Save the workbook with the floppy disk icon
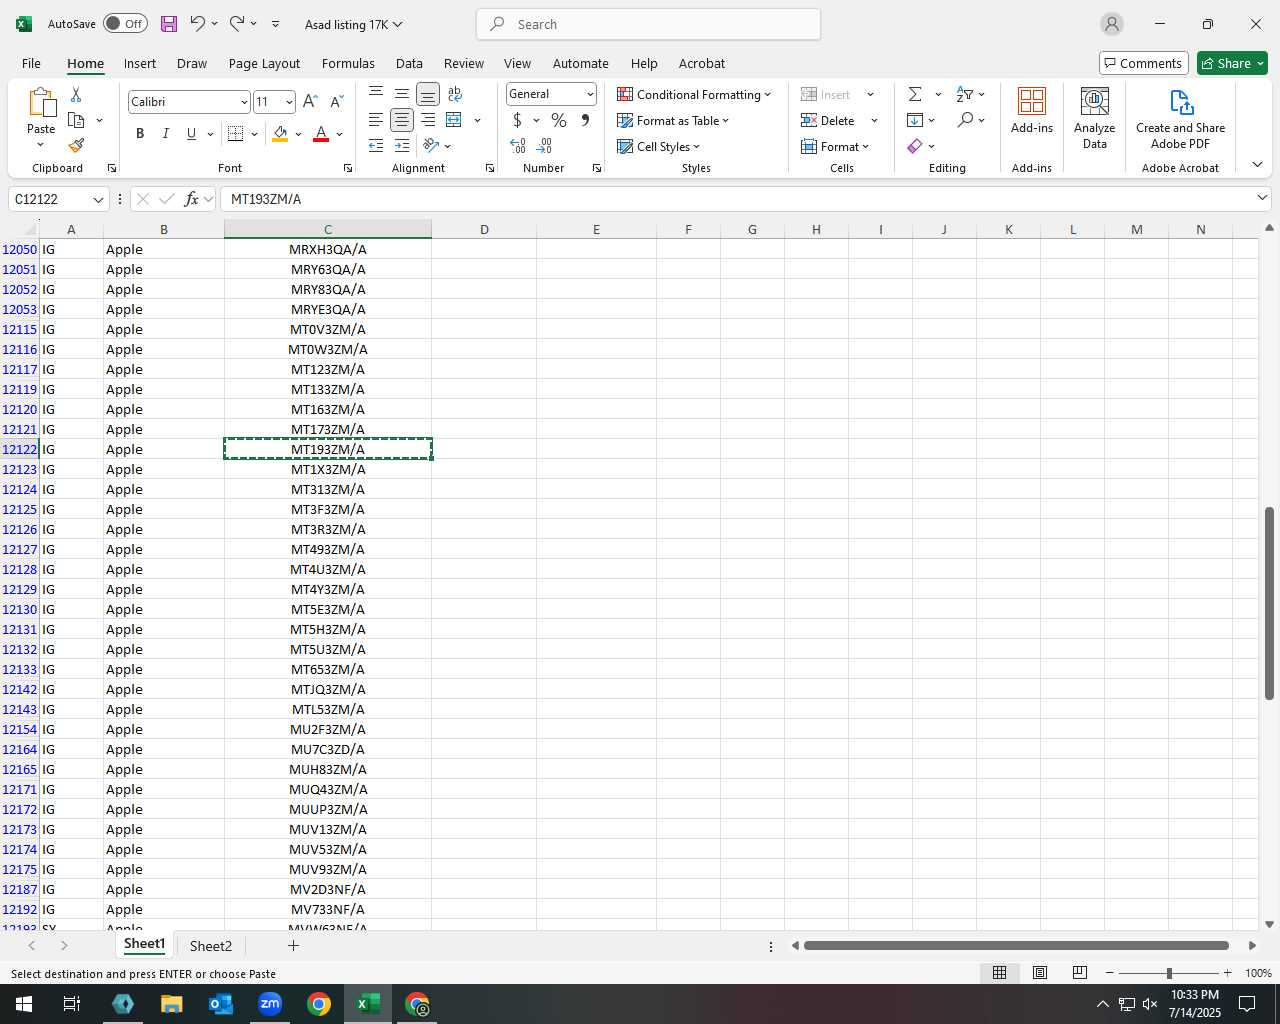Viewport: 1280px width, 1024px height. click(x=169, y=24)
